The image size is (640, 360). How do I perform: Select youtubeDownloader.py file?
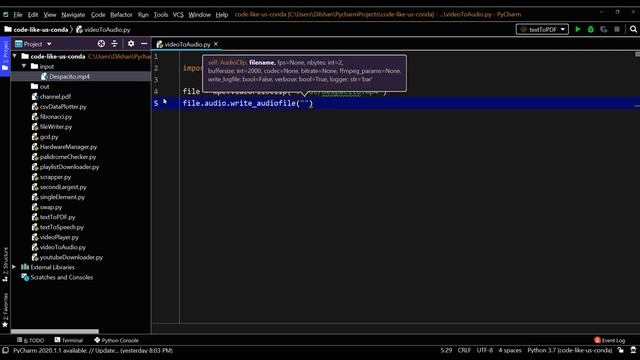pyautogui.click(x=71, y=257)
